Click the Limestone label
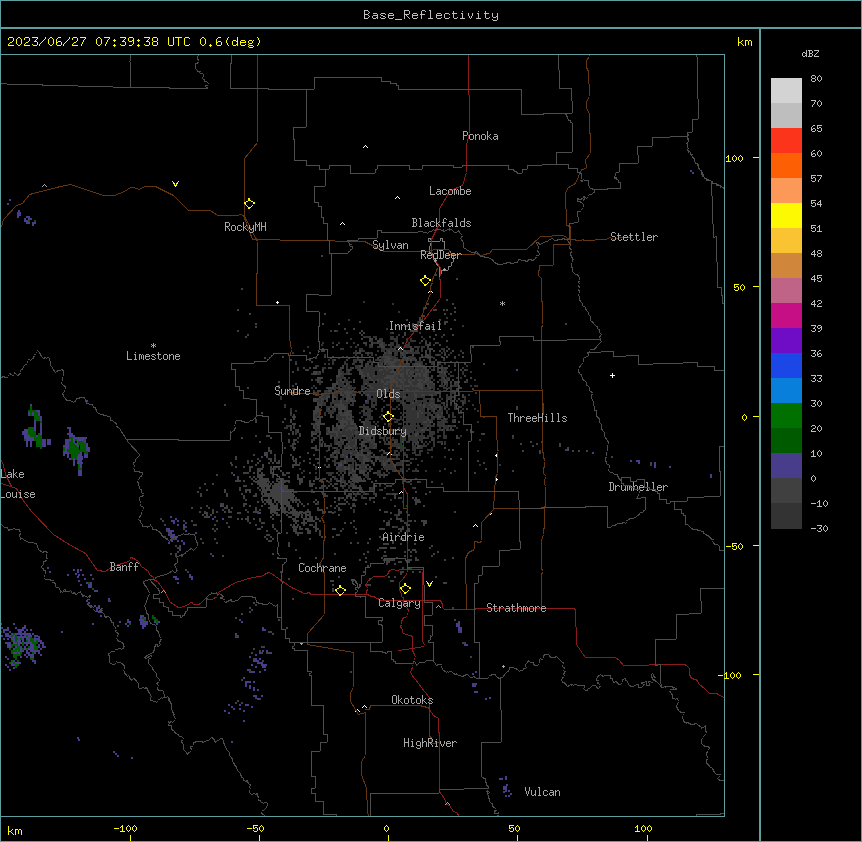 pyautogui.click(x=153, y=356)
